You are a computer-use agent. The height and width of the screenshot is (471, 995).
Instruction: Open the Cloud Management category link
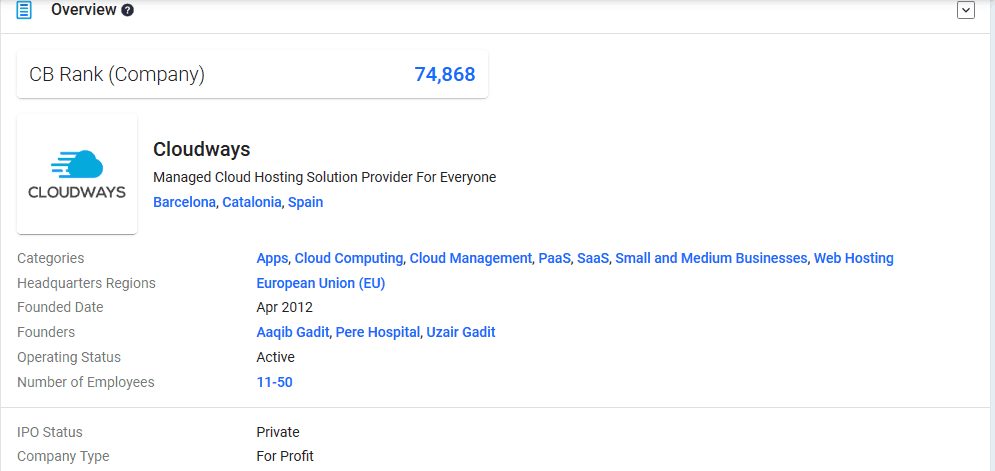[470, 258]
